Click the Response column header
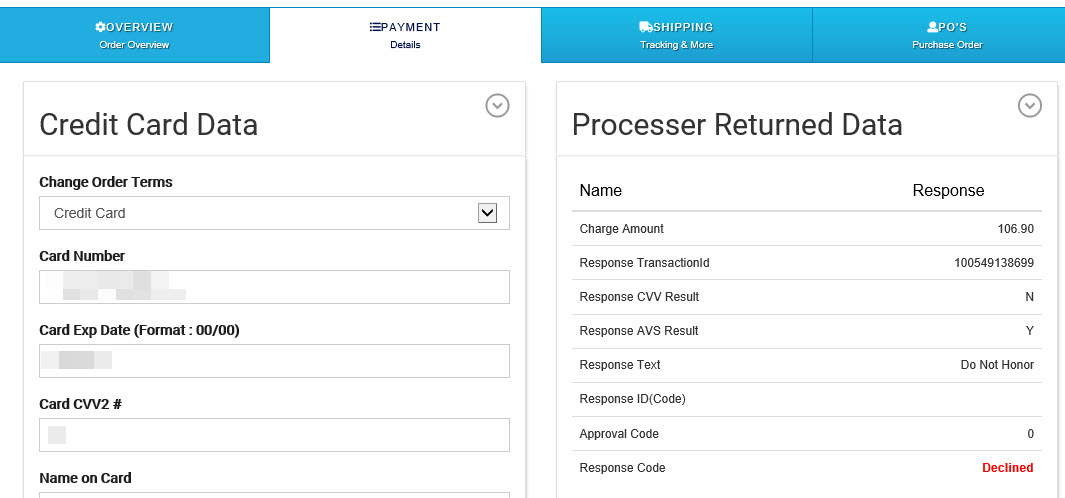This screenshot has height=498, width=1065. pyautogui.click(x=948, y=191)
